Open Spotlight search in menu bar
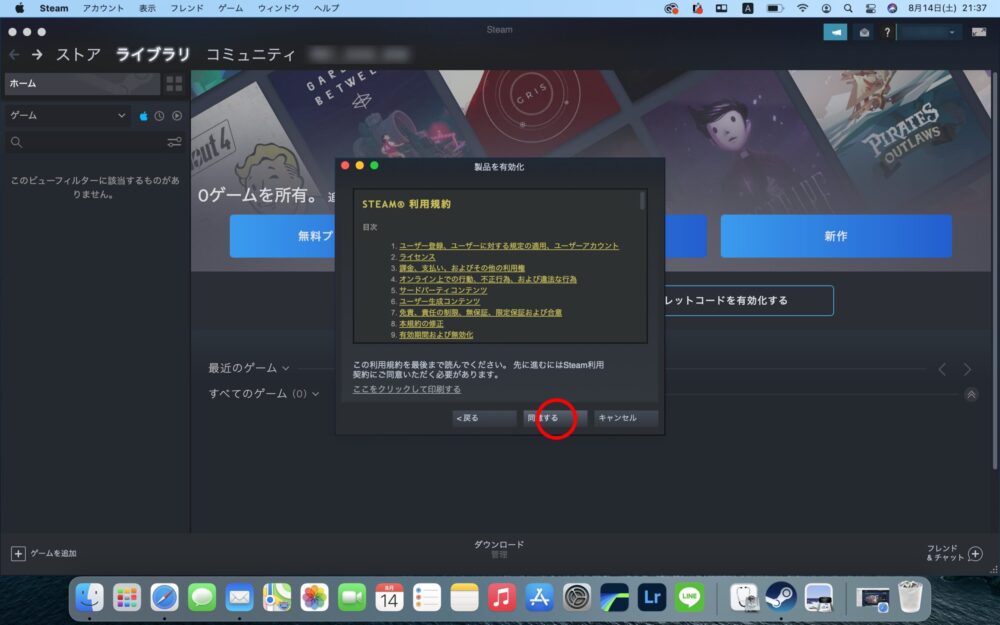The image size is (1000, 625). 848,8
